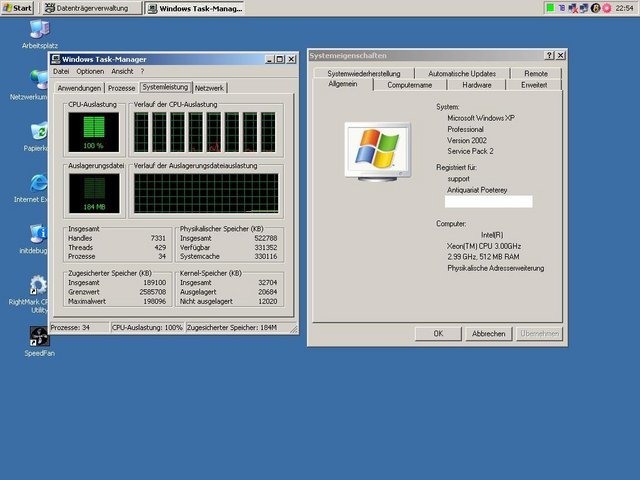Viewport: 640px width, 480px height.
Task: Switch to the Anwendungen tab
Action: coord(79,88)
